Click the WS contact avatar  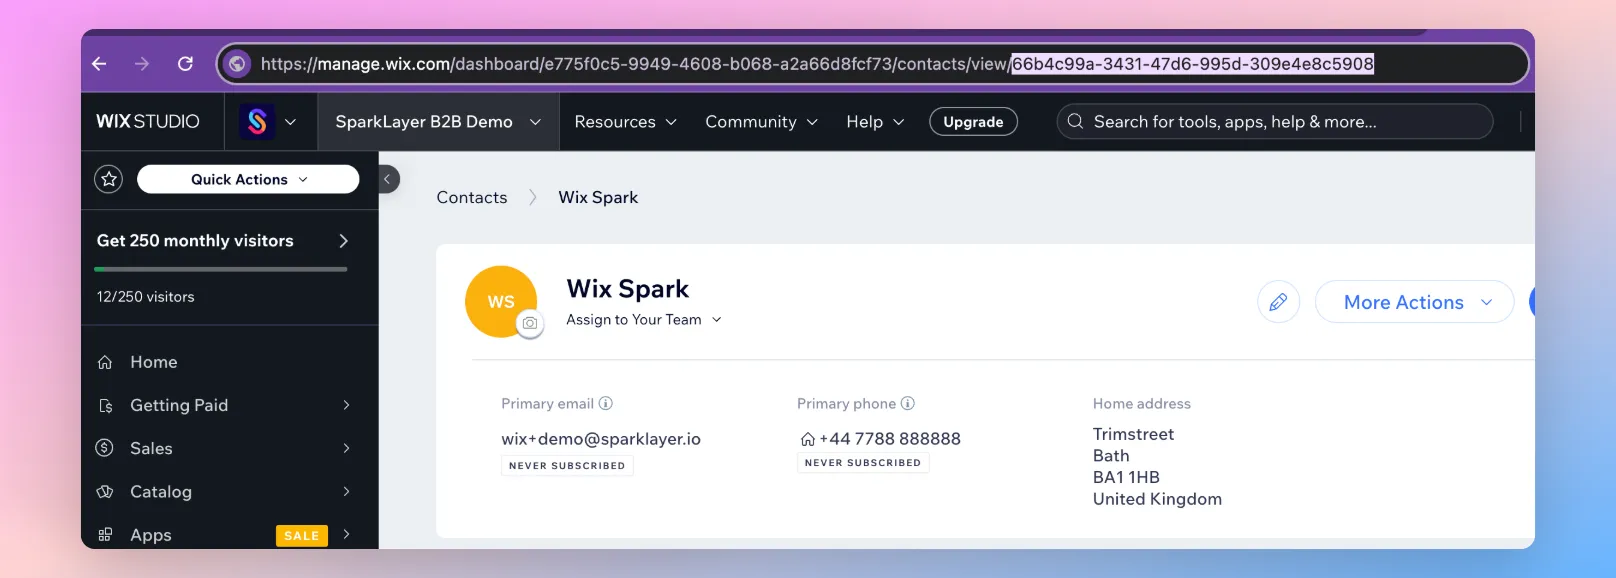(501, 301)
